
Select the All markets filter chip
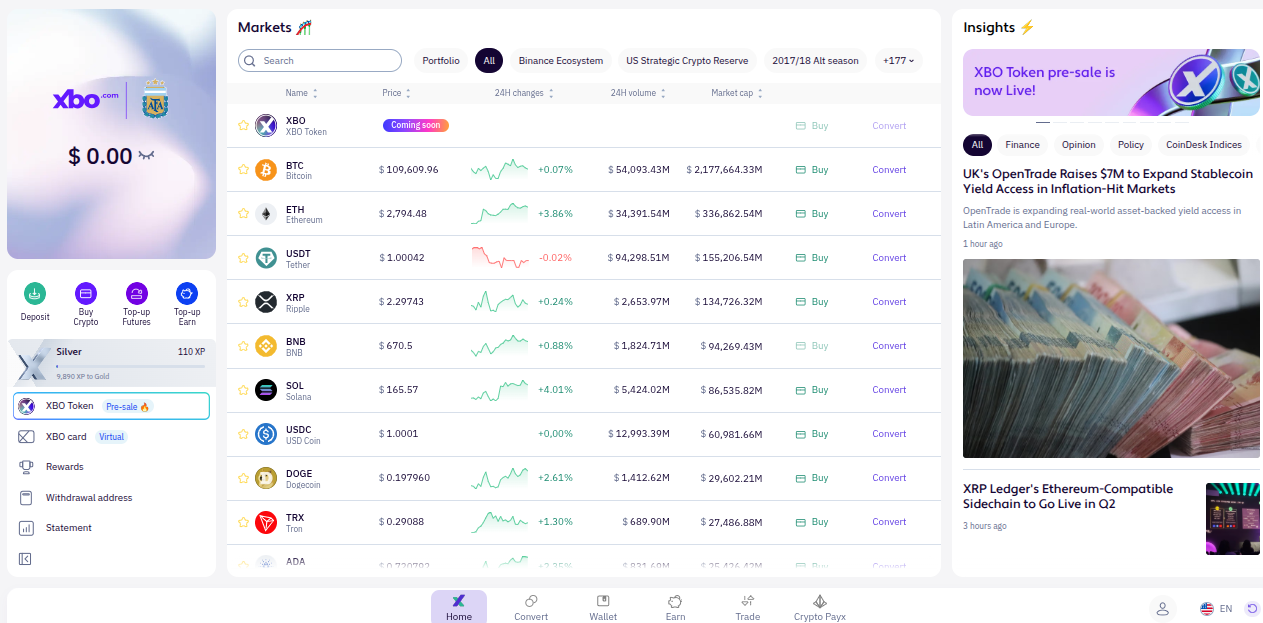[489, 61]
